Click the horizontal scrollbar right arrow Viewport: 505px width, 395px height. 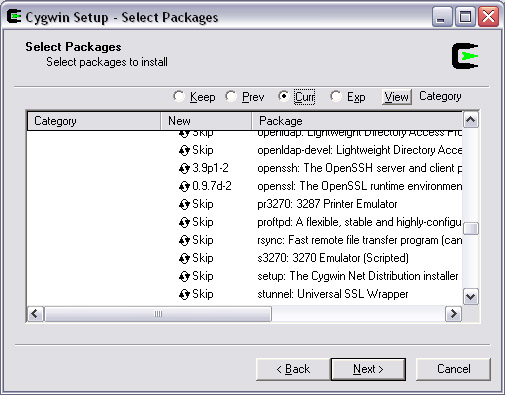tap(454, 314)
